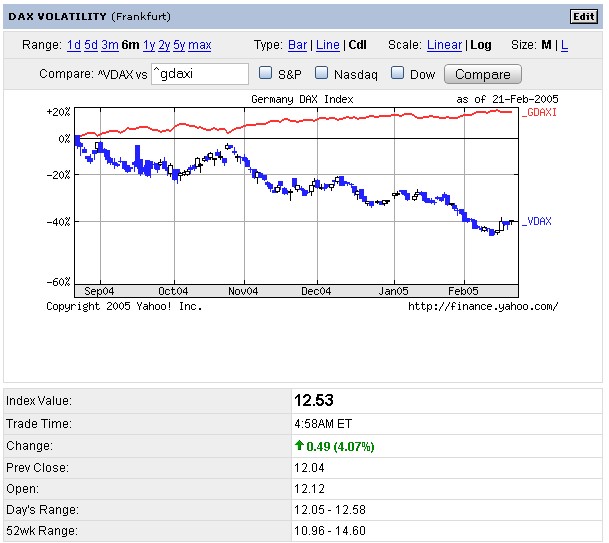The width and height of the screenshot is (609, 543).
Task: Click the green up arrow beside Change
Action: (299, 445)
